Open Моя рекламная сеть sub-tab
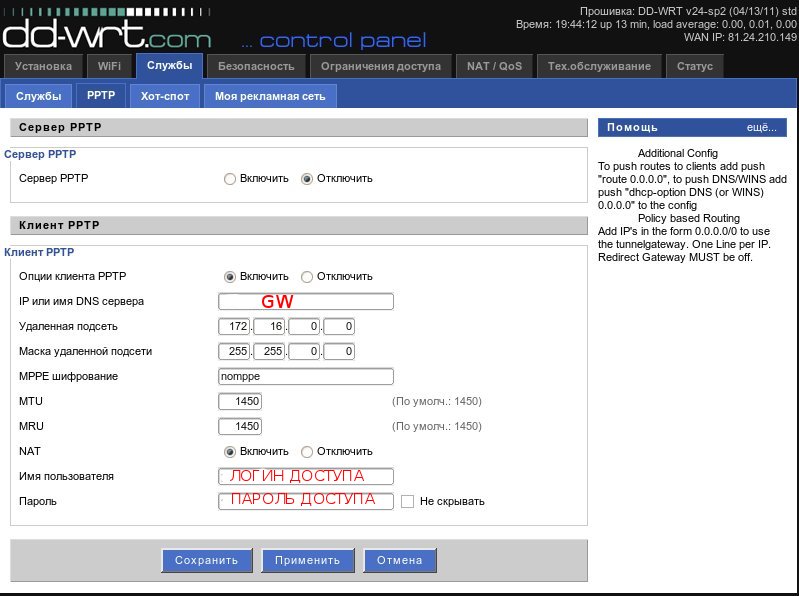This screenshot has width=799, height=596. tap(270, 96)
